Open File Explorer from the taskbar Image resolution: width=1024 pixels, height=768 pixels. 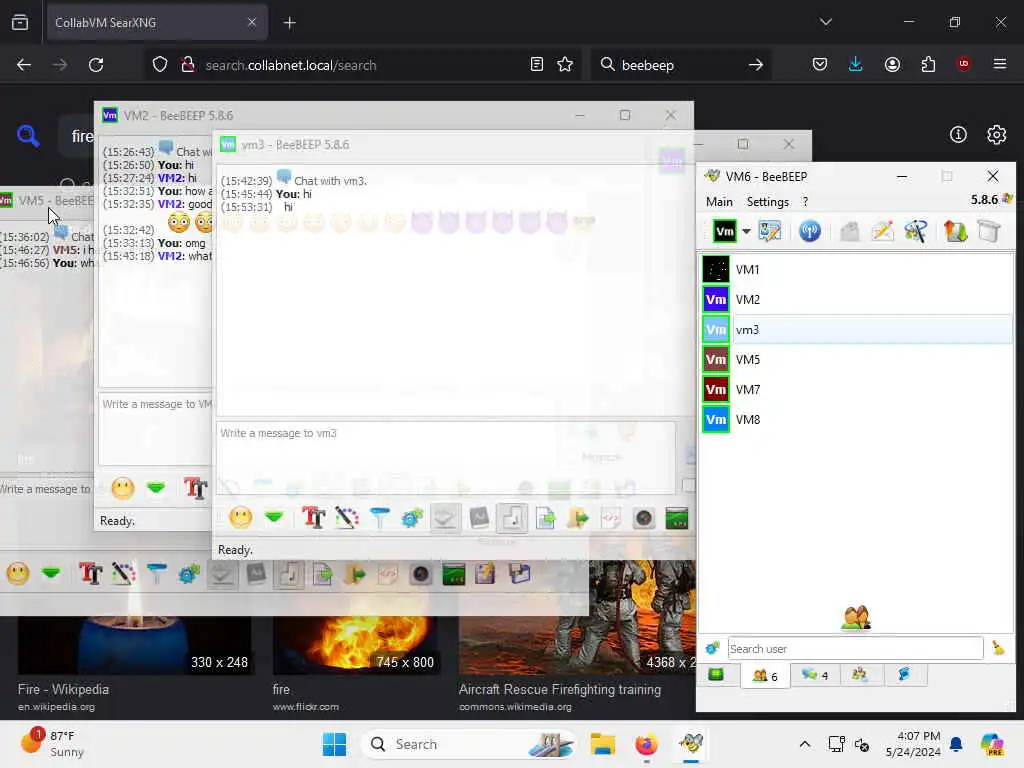[603, 744]
